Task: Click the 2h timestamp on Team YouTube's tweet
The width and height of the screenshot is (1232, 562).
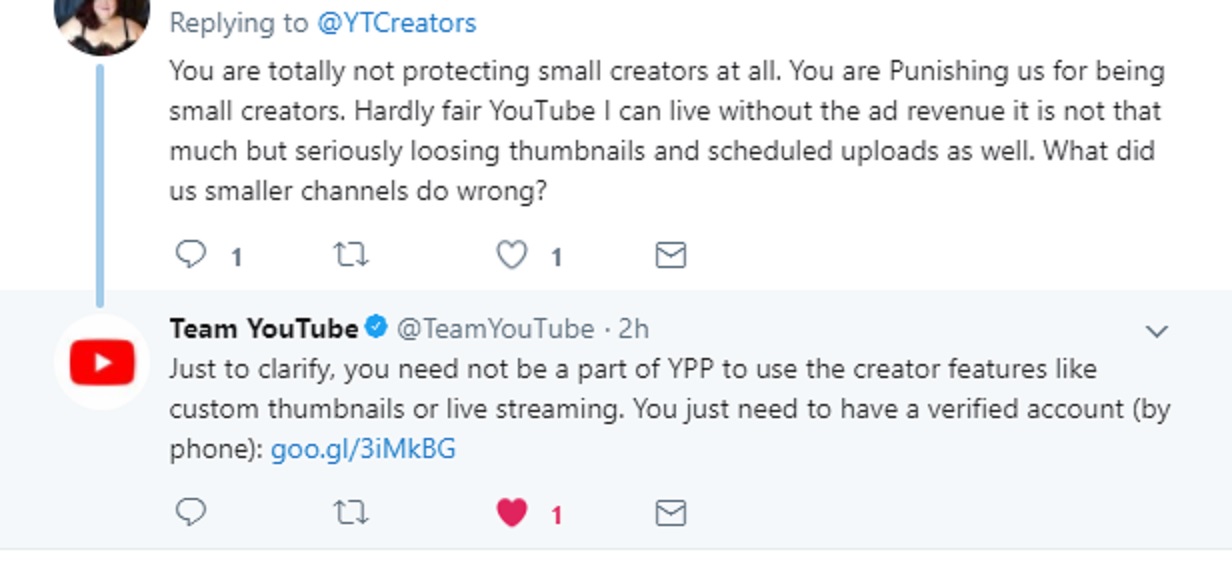Action: click(634, 328)
